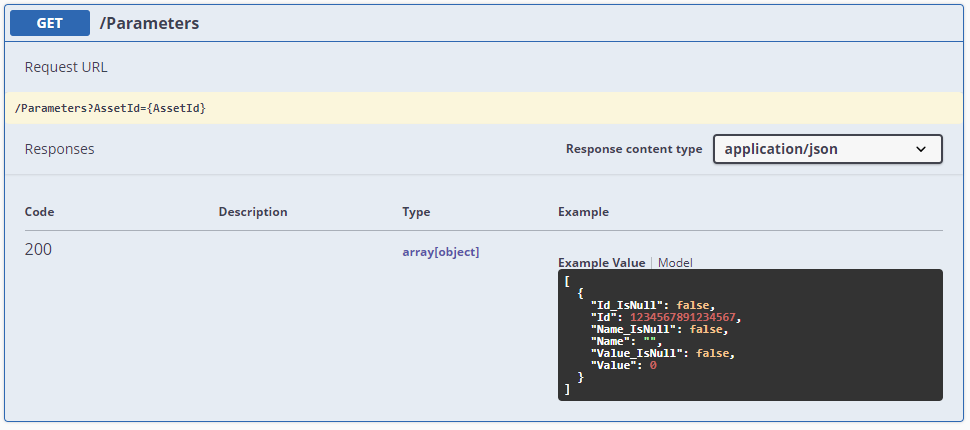
Task: Select the Example Value tab
Action: (601, 263)
